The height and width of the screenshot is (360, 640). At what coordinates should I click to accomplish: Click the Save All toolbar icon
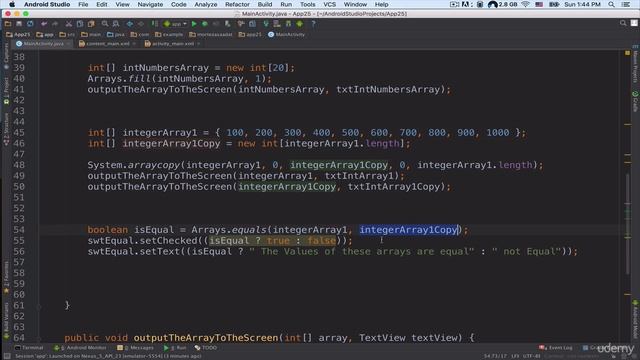coord(19,24)
